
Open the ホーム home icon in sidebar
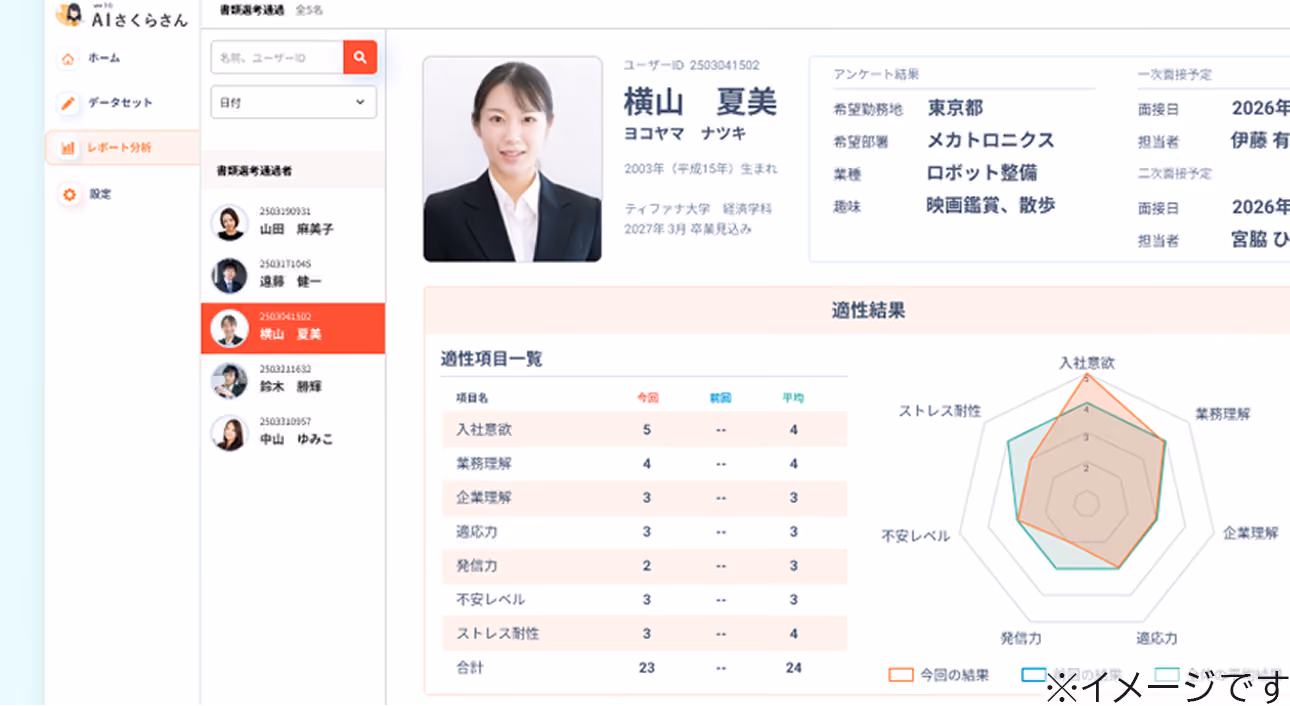coord(68,59)
